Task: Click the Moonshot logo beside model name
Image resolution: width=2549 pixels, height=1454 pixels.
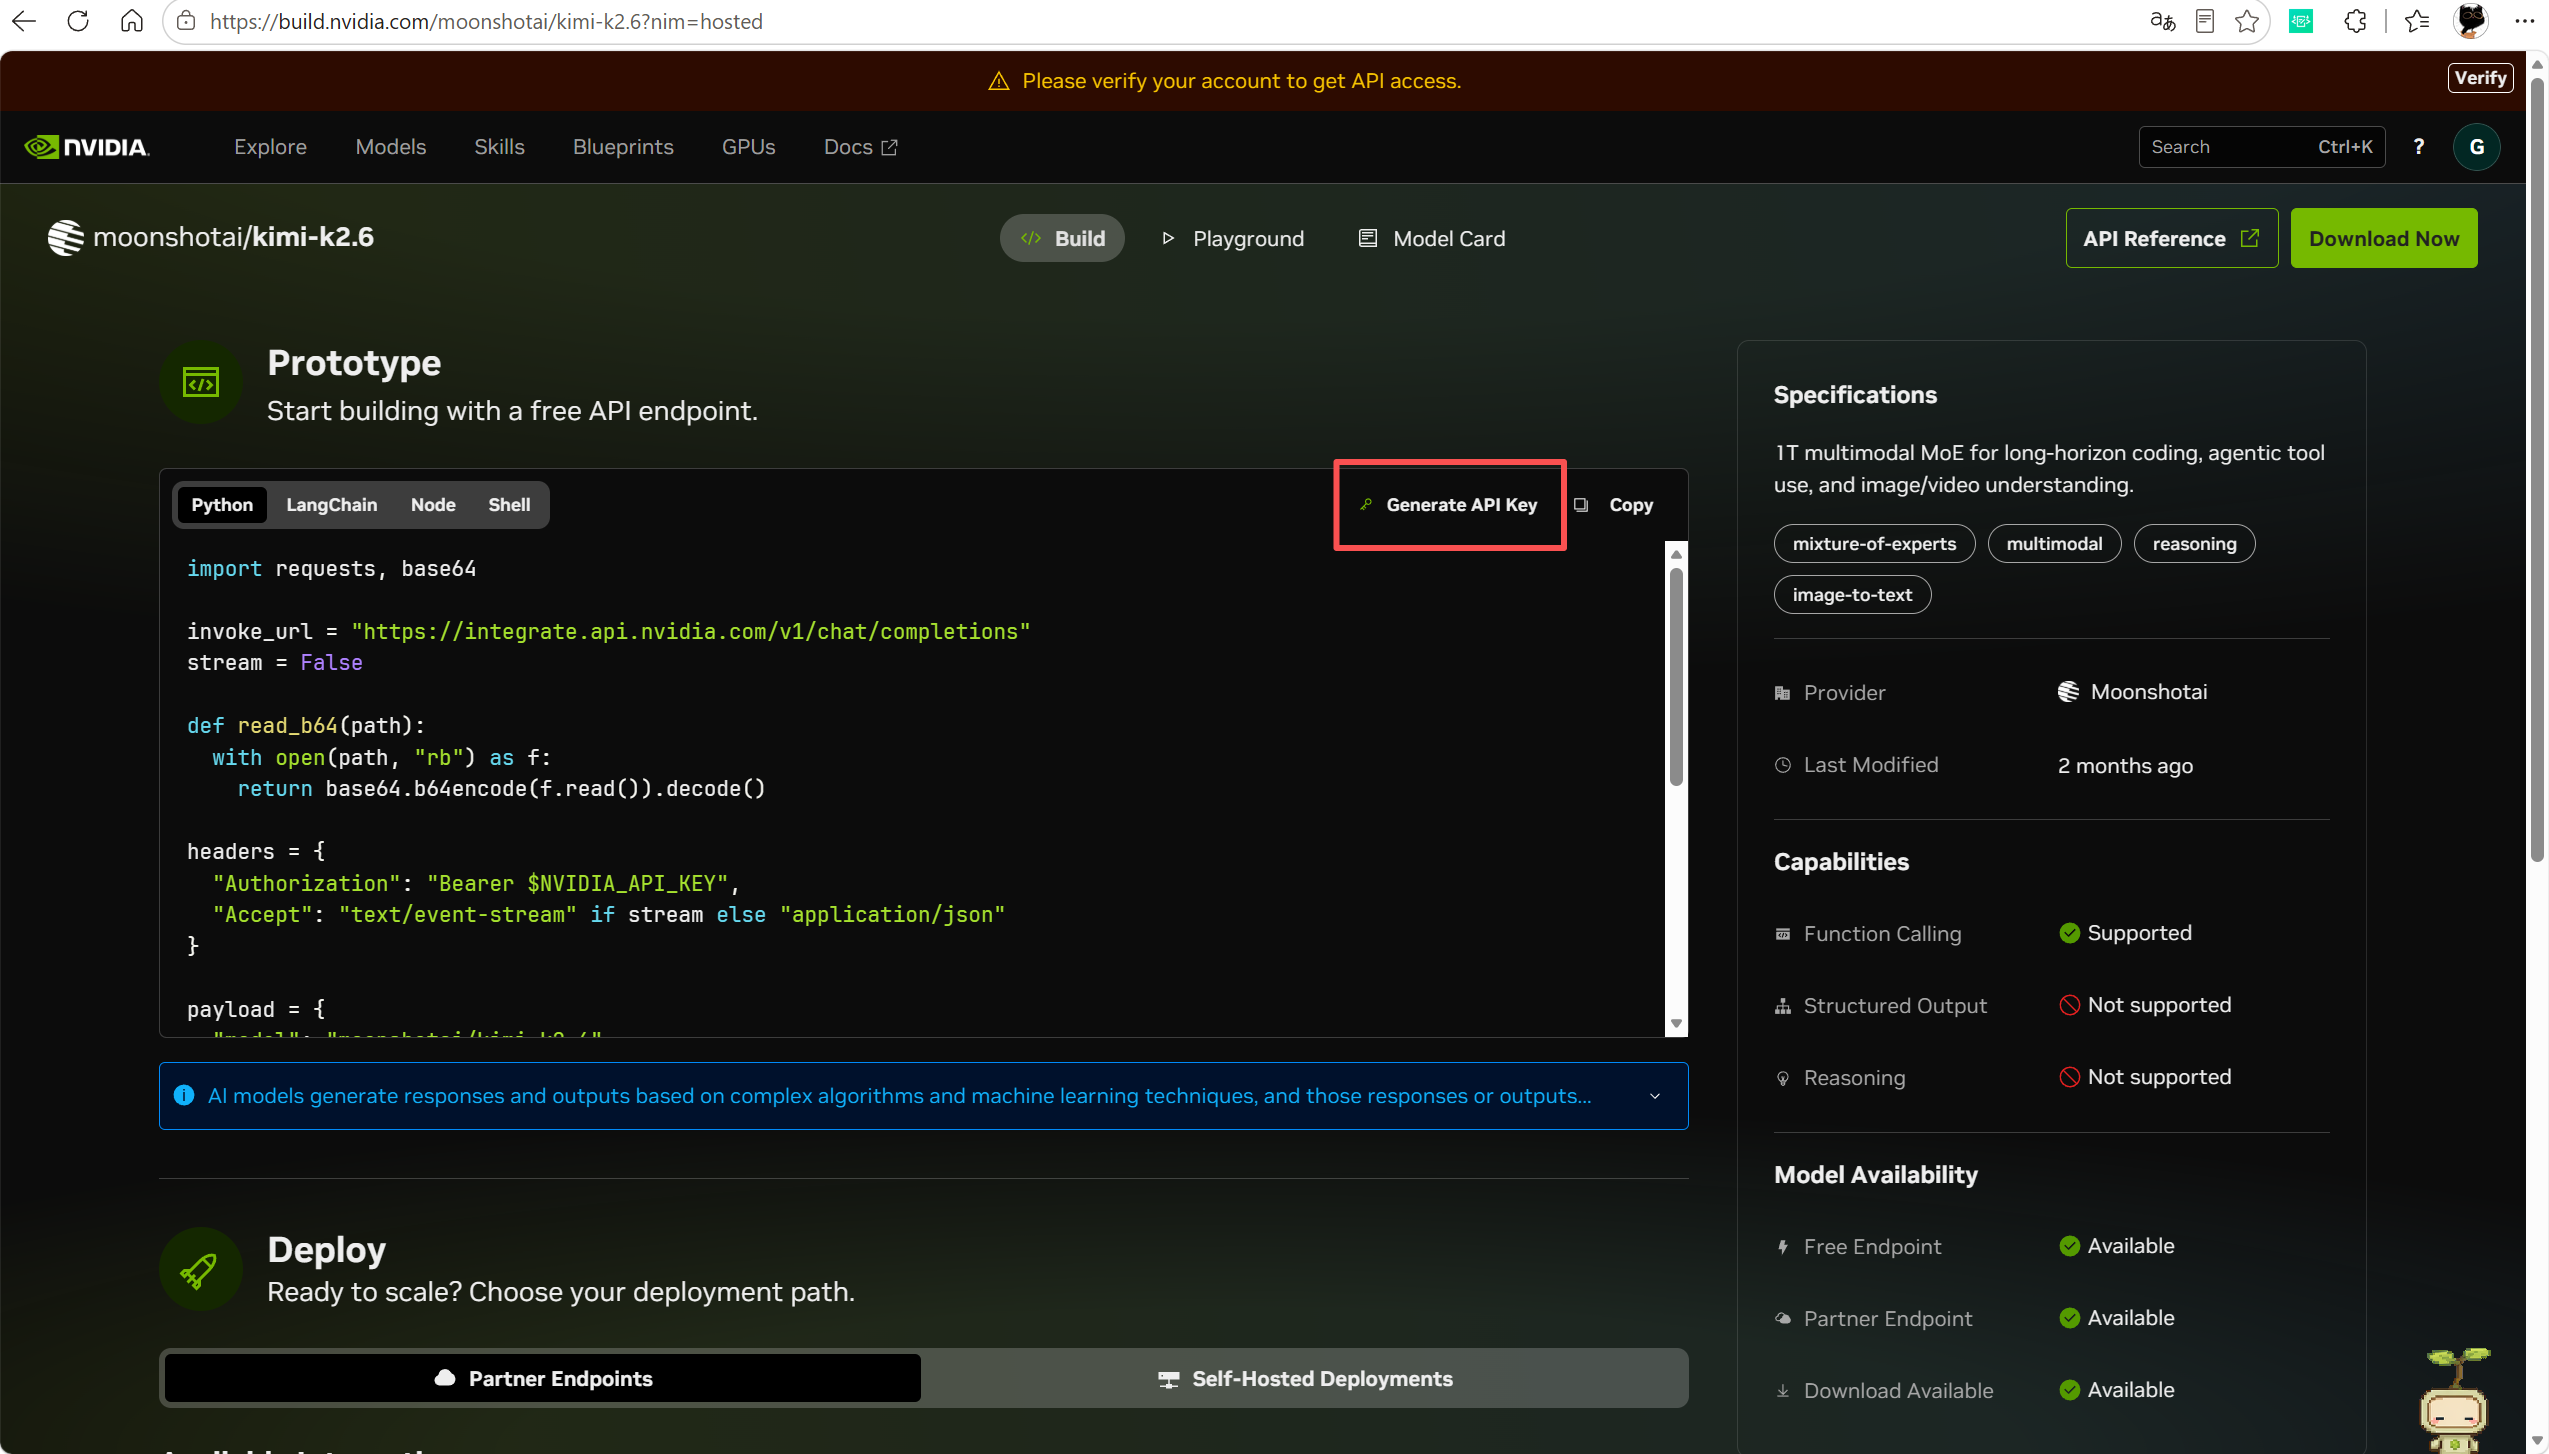Action: coord(66,238)
